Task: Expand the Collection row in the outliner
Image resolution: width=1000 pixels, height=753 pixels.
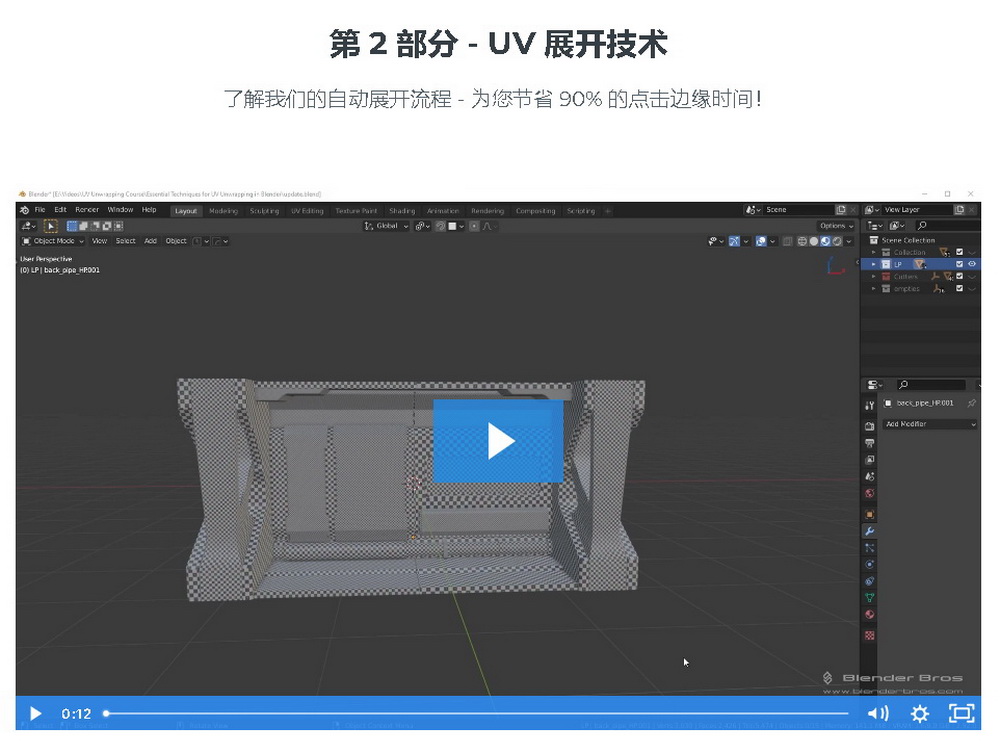Action: click(x=874, y=252)
